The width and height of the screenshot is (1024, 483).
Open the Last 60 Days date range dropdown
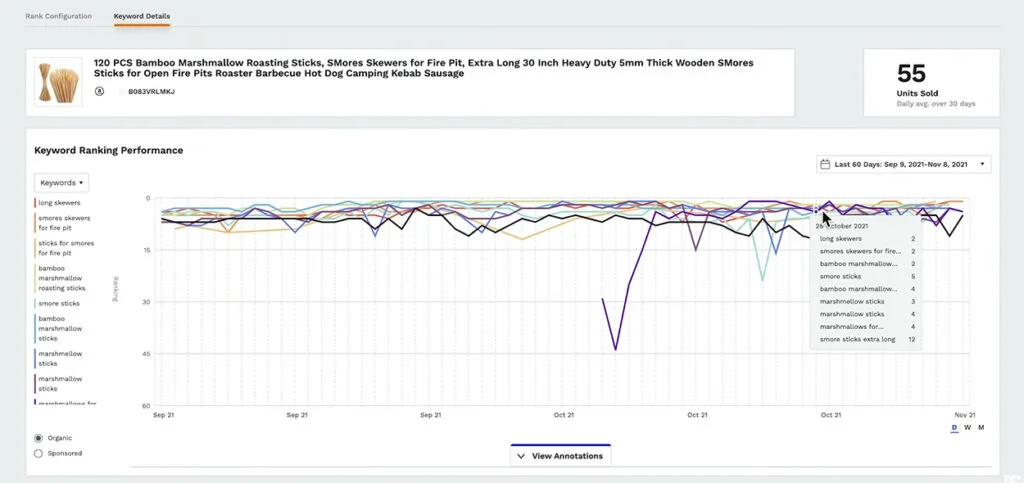(x=904, y=164)
